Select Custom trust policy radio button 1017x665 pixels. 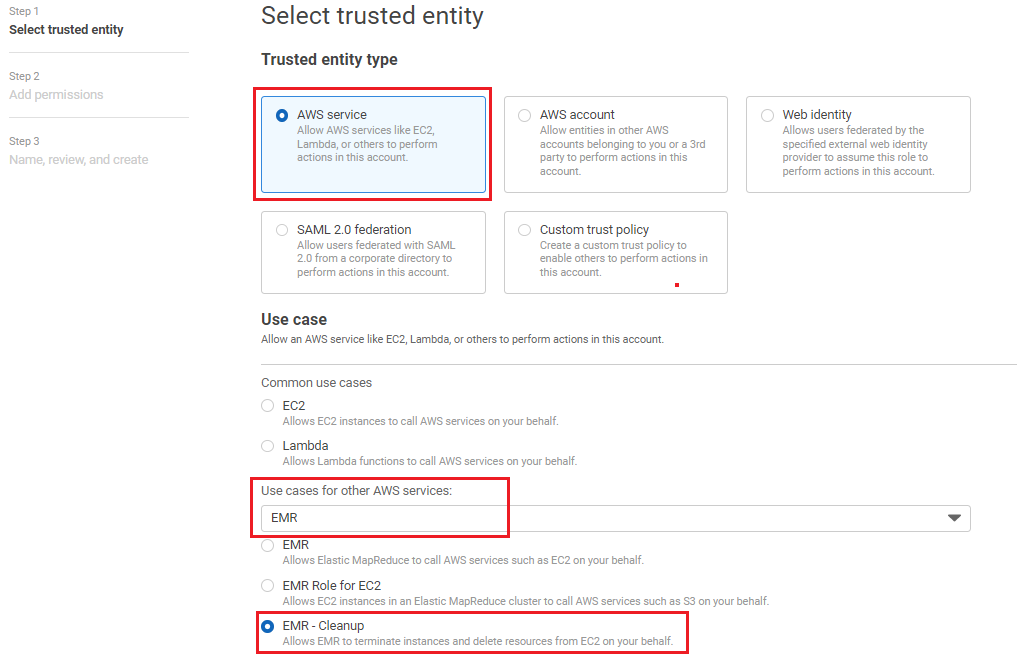(x=525, y=230)
